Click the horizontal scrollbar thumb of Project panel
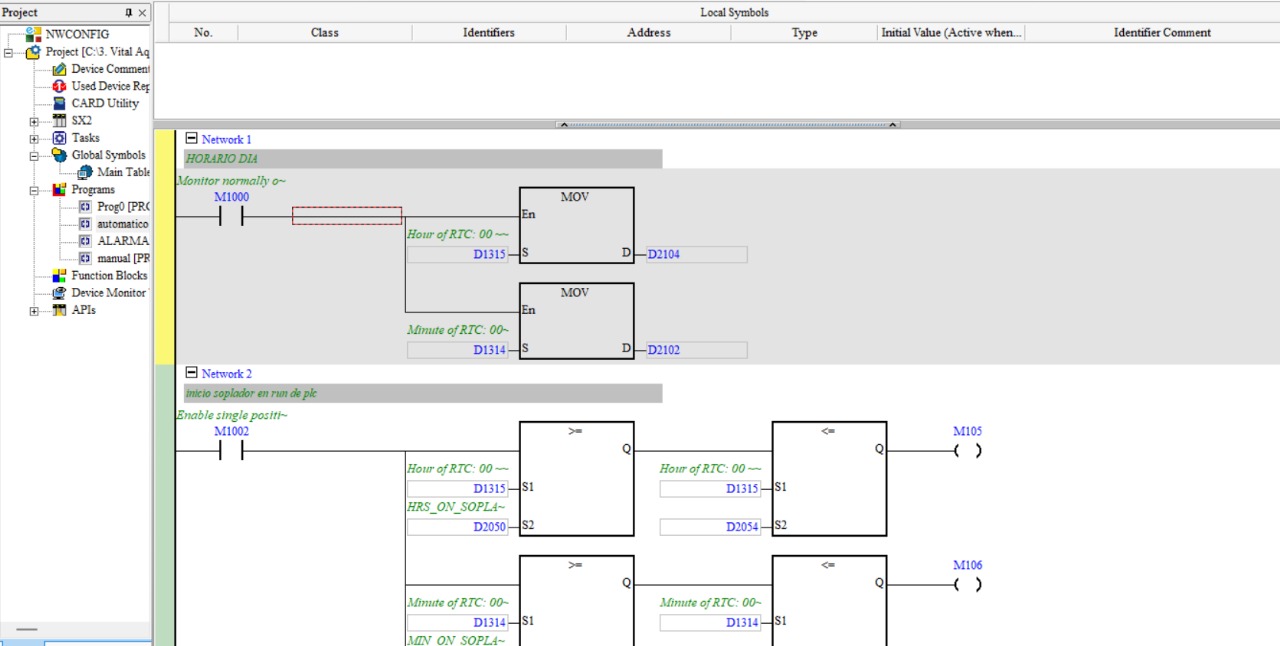Screen dimensions: 1280x646 point(25,630)
